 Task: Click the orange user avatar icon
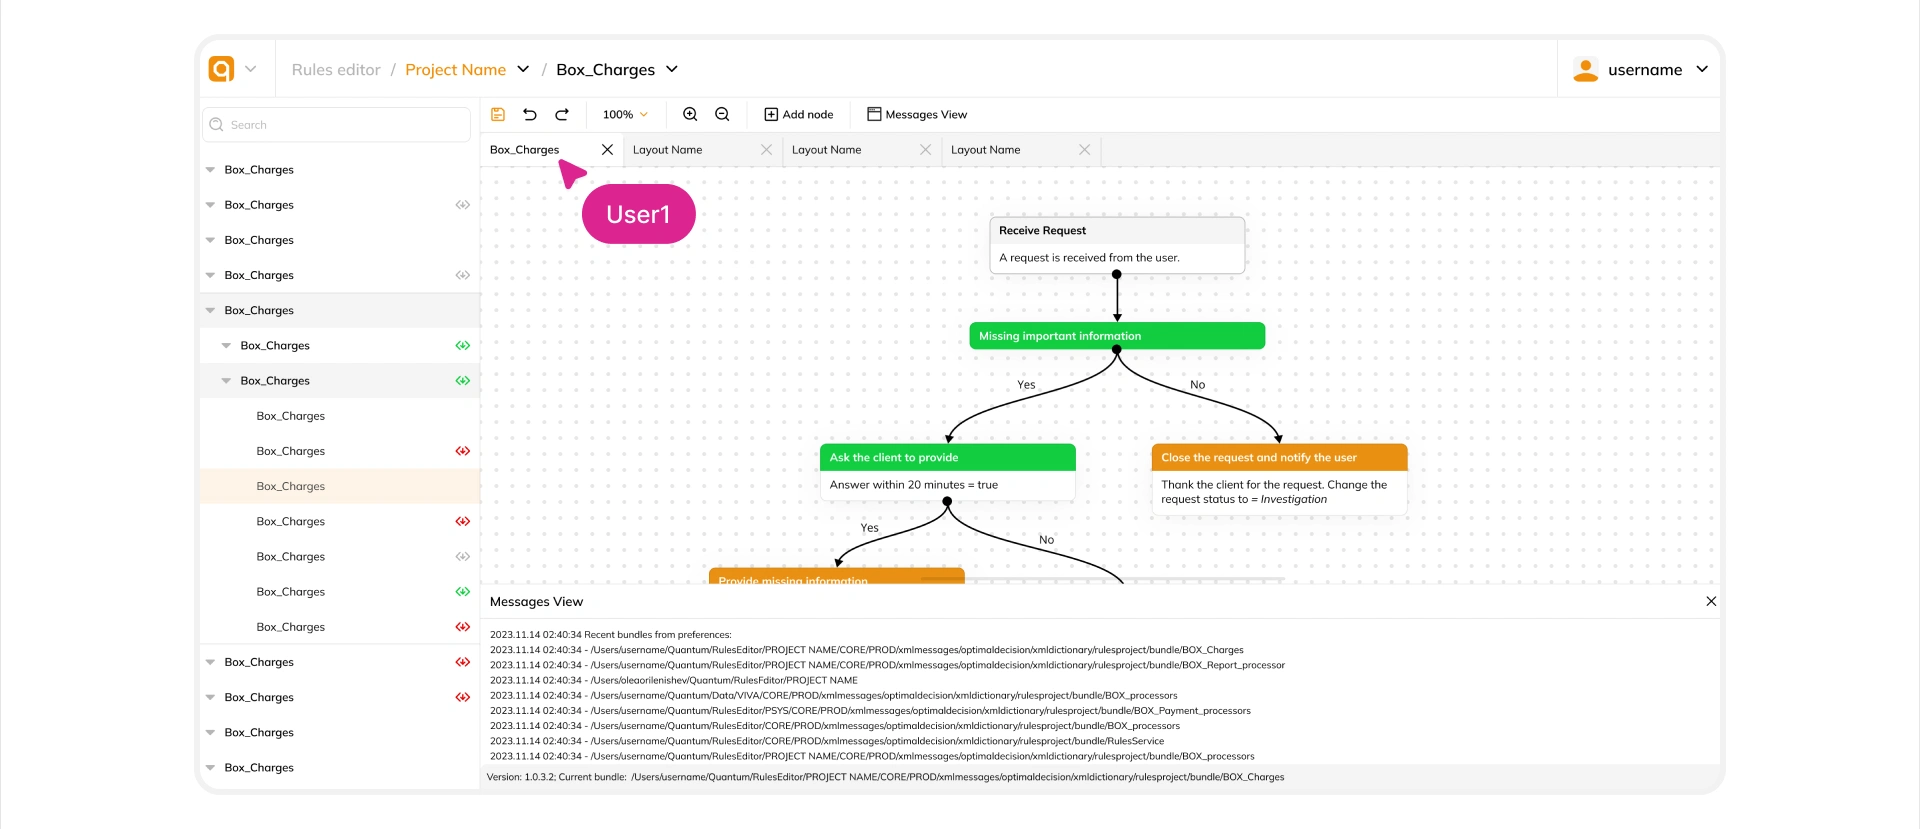(1585, 69)
